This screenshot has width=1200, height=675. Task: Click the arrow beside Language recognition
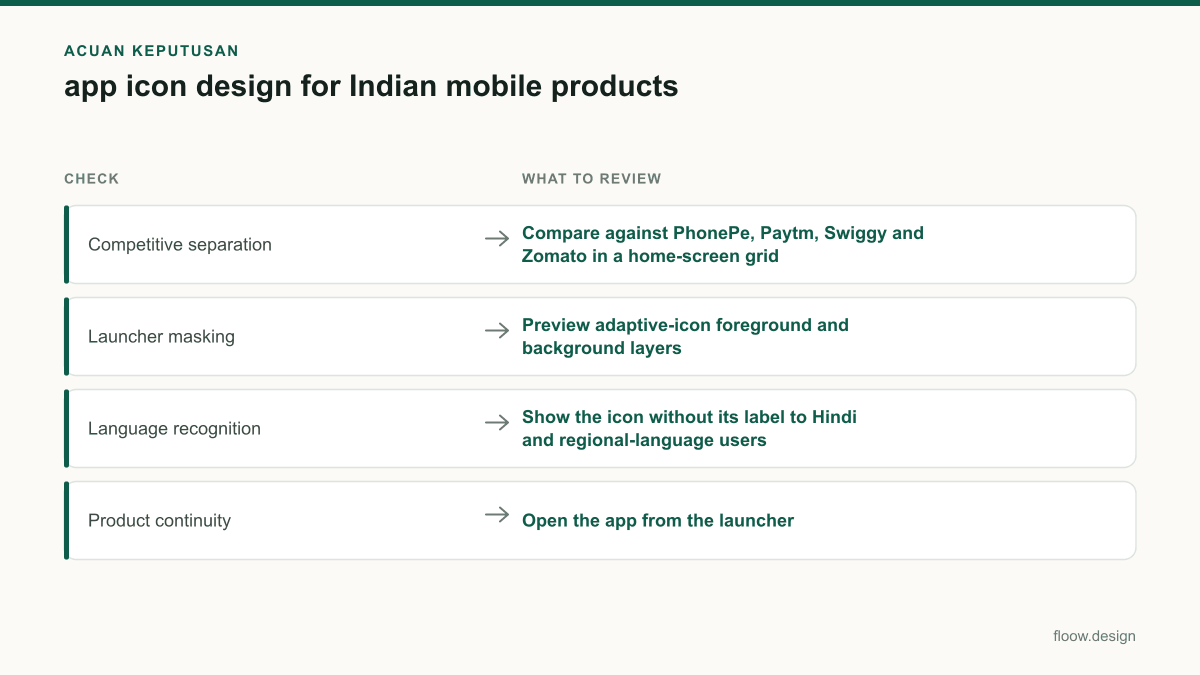click(x=497, y=422)
